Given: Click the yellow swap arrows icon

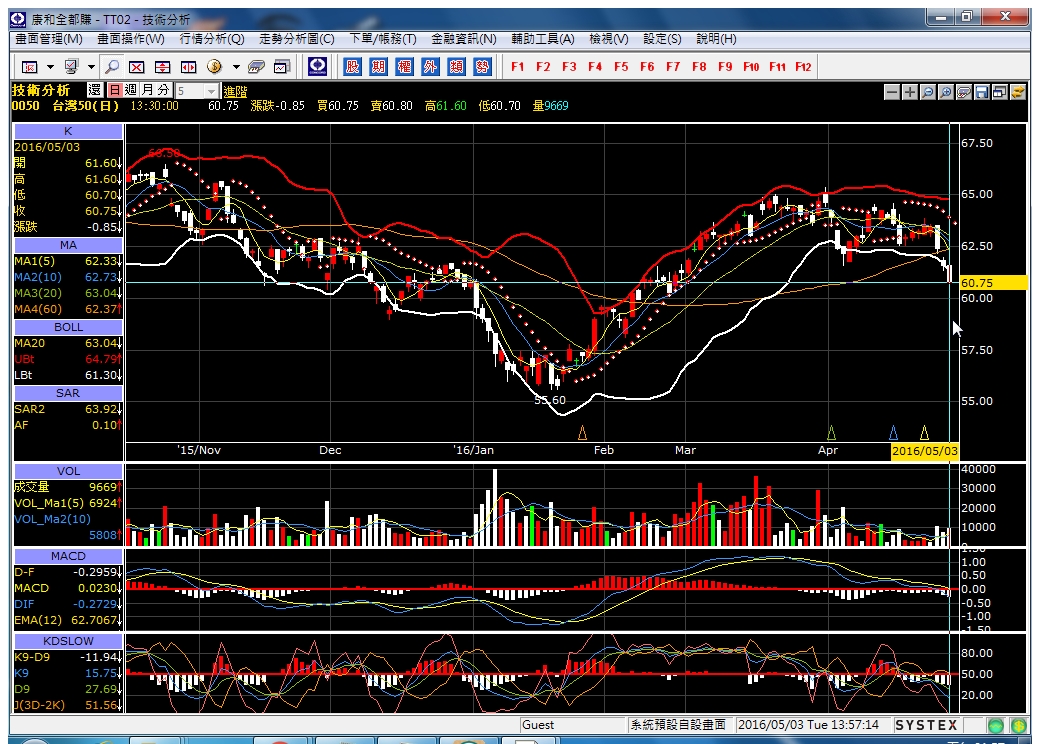Looking at the screenshot, I should [x=1017, y=92].
